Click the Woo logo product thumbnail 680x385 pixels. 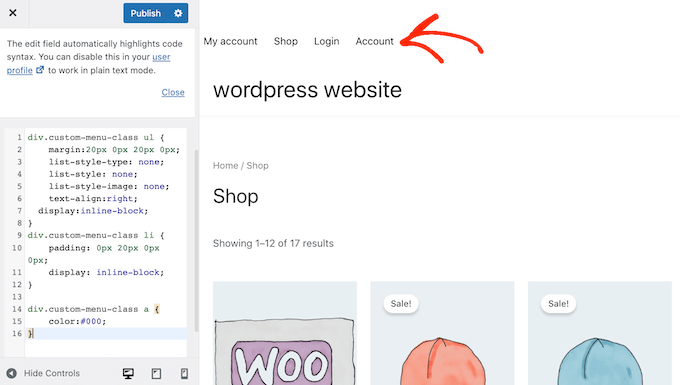(285, 333)
